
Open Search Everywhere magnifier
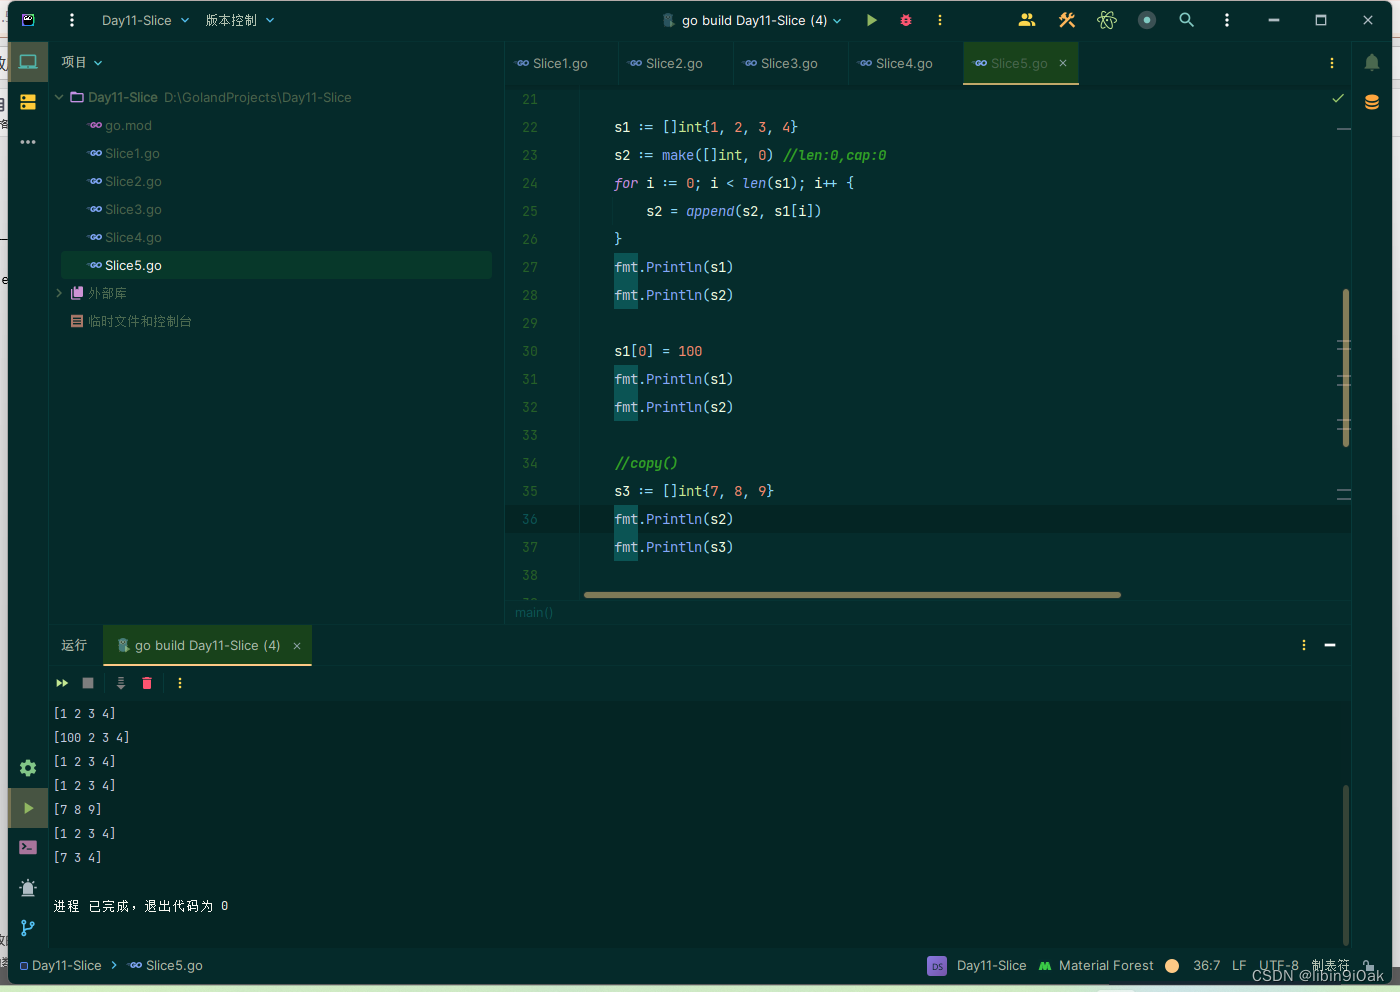click(x=1187, y=20)
